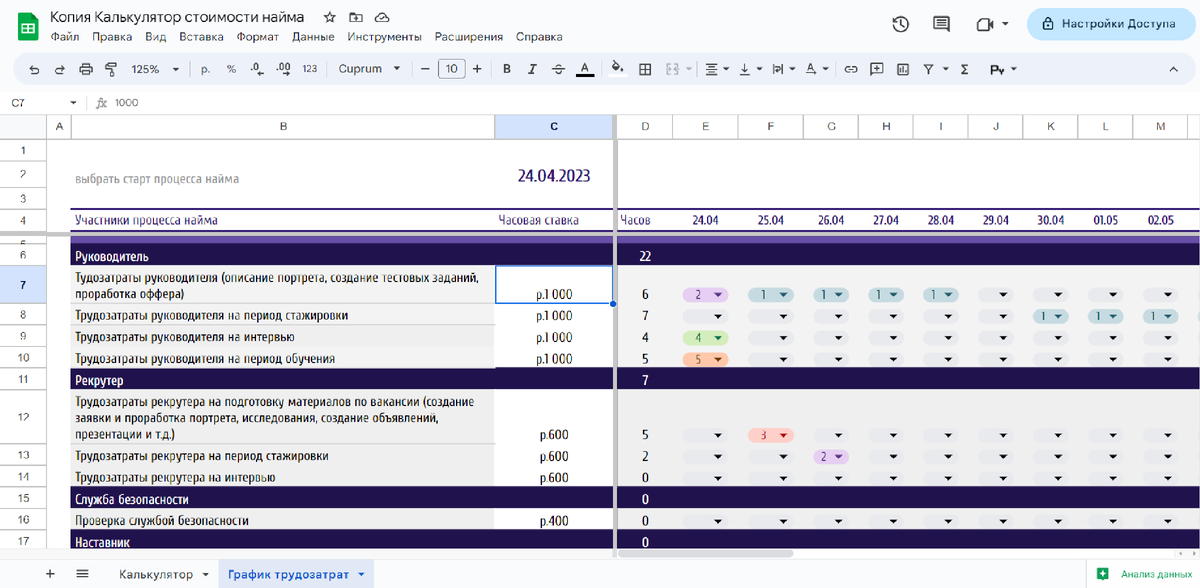The image size is (1200, 588).
Task: Insert a link
Action: [x=851, y=69]
